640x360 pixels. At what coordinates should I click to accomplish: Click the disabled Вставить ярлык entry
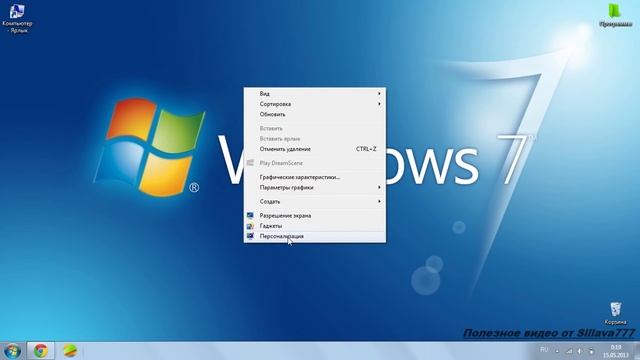coord(315,139)
